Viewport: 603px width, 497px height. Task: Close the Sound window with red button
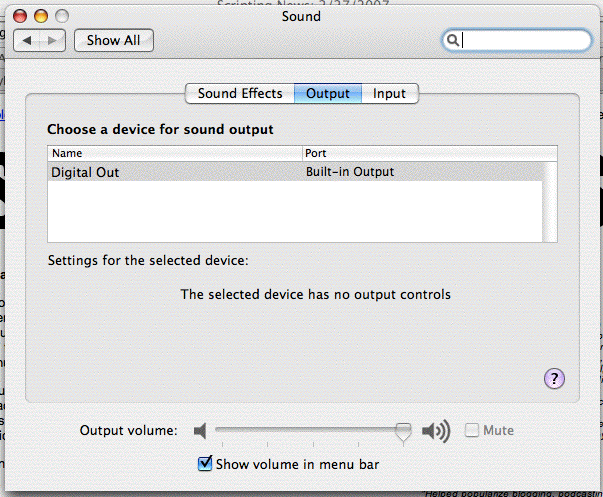pyautogui.click(x=21, y=16)
